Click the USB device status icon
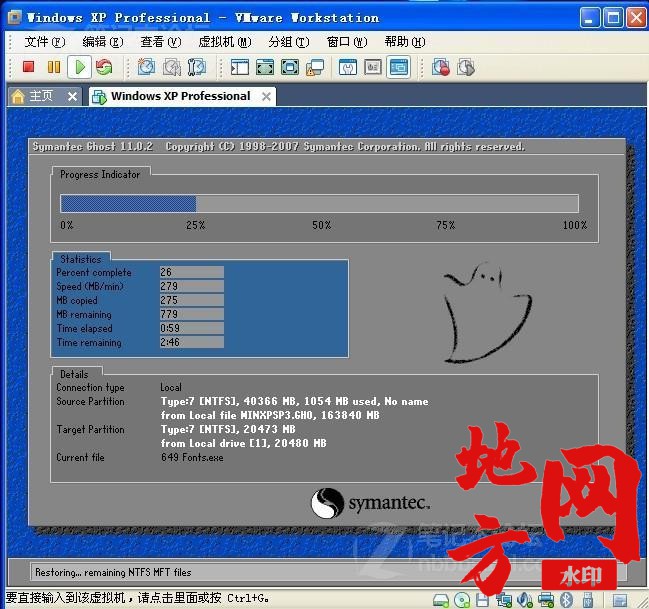The height and width of the screenshot is (609, 649). tap(588, 600)
